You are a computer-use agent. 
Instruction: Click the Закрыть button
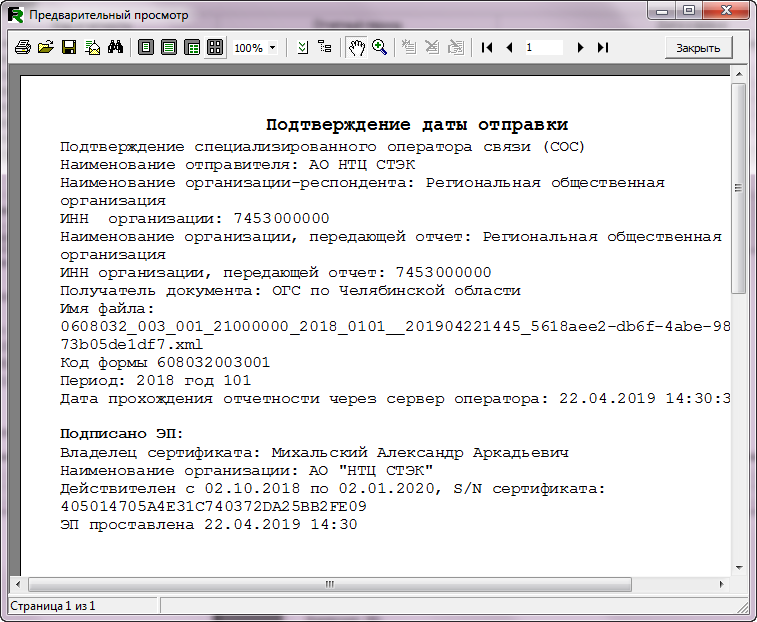[x=698, y=48]
